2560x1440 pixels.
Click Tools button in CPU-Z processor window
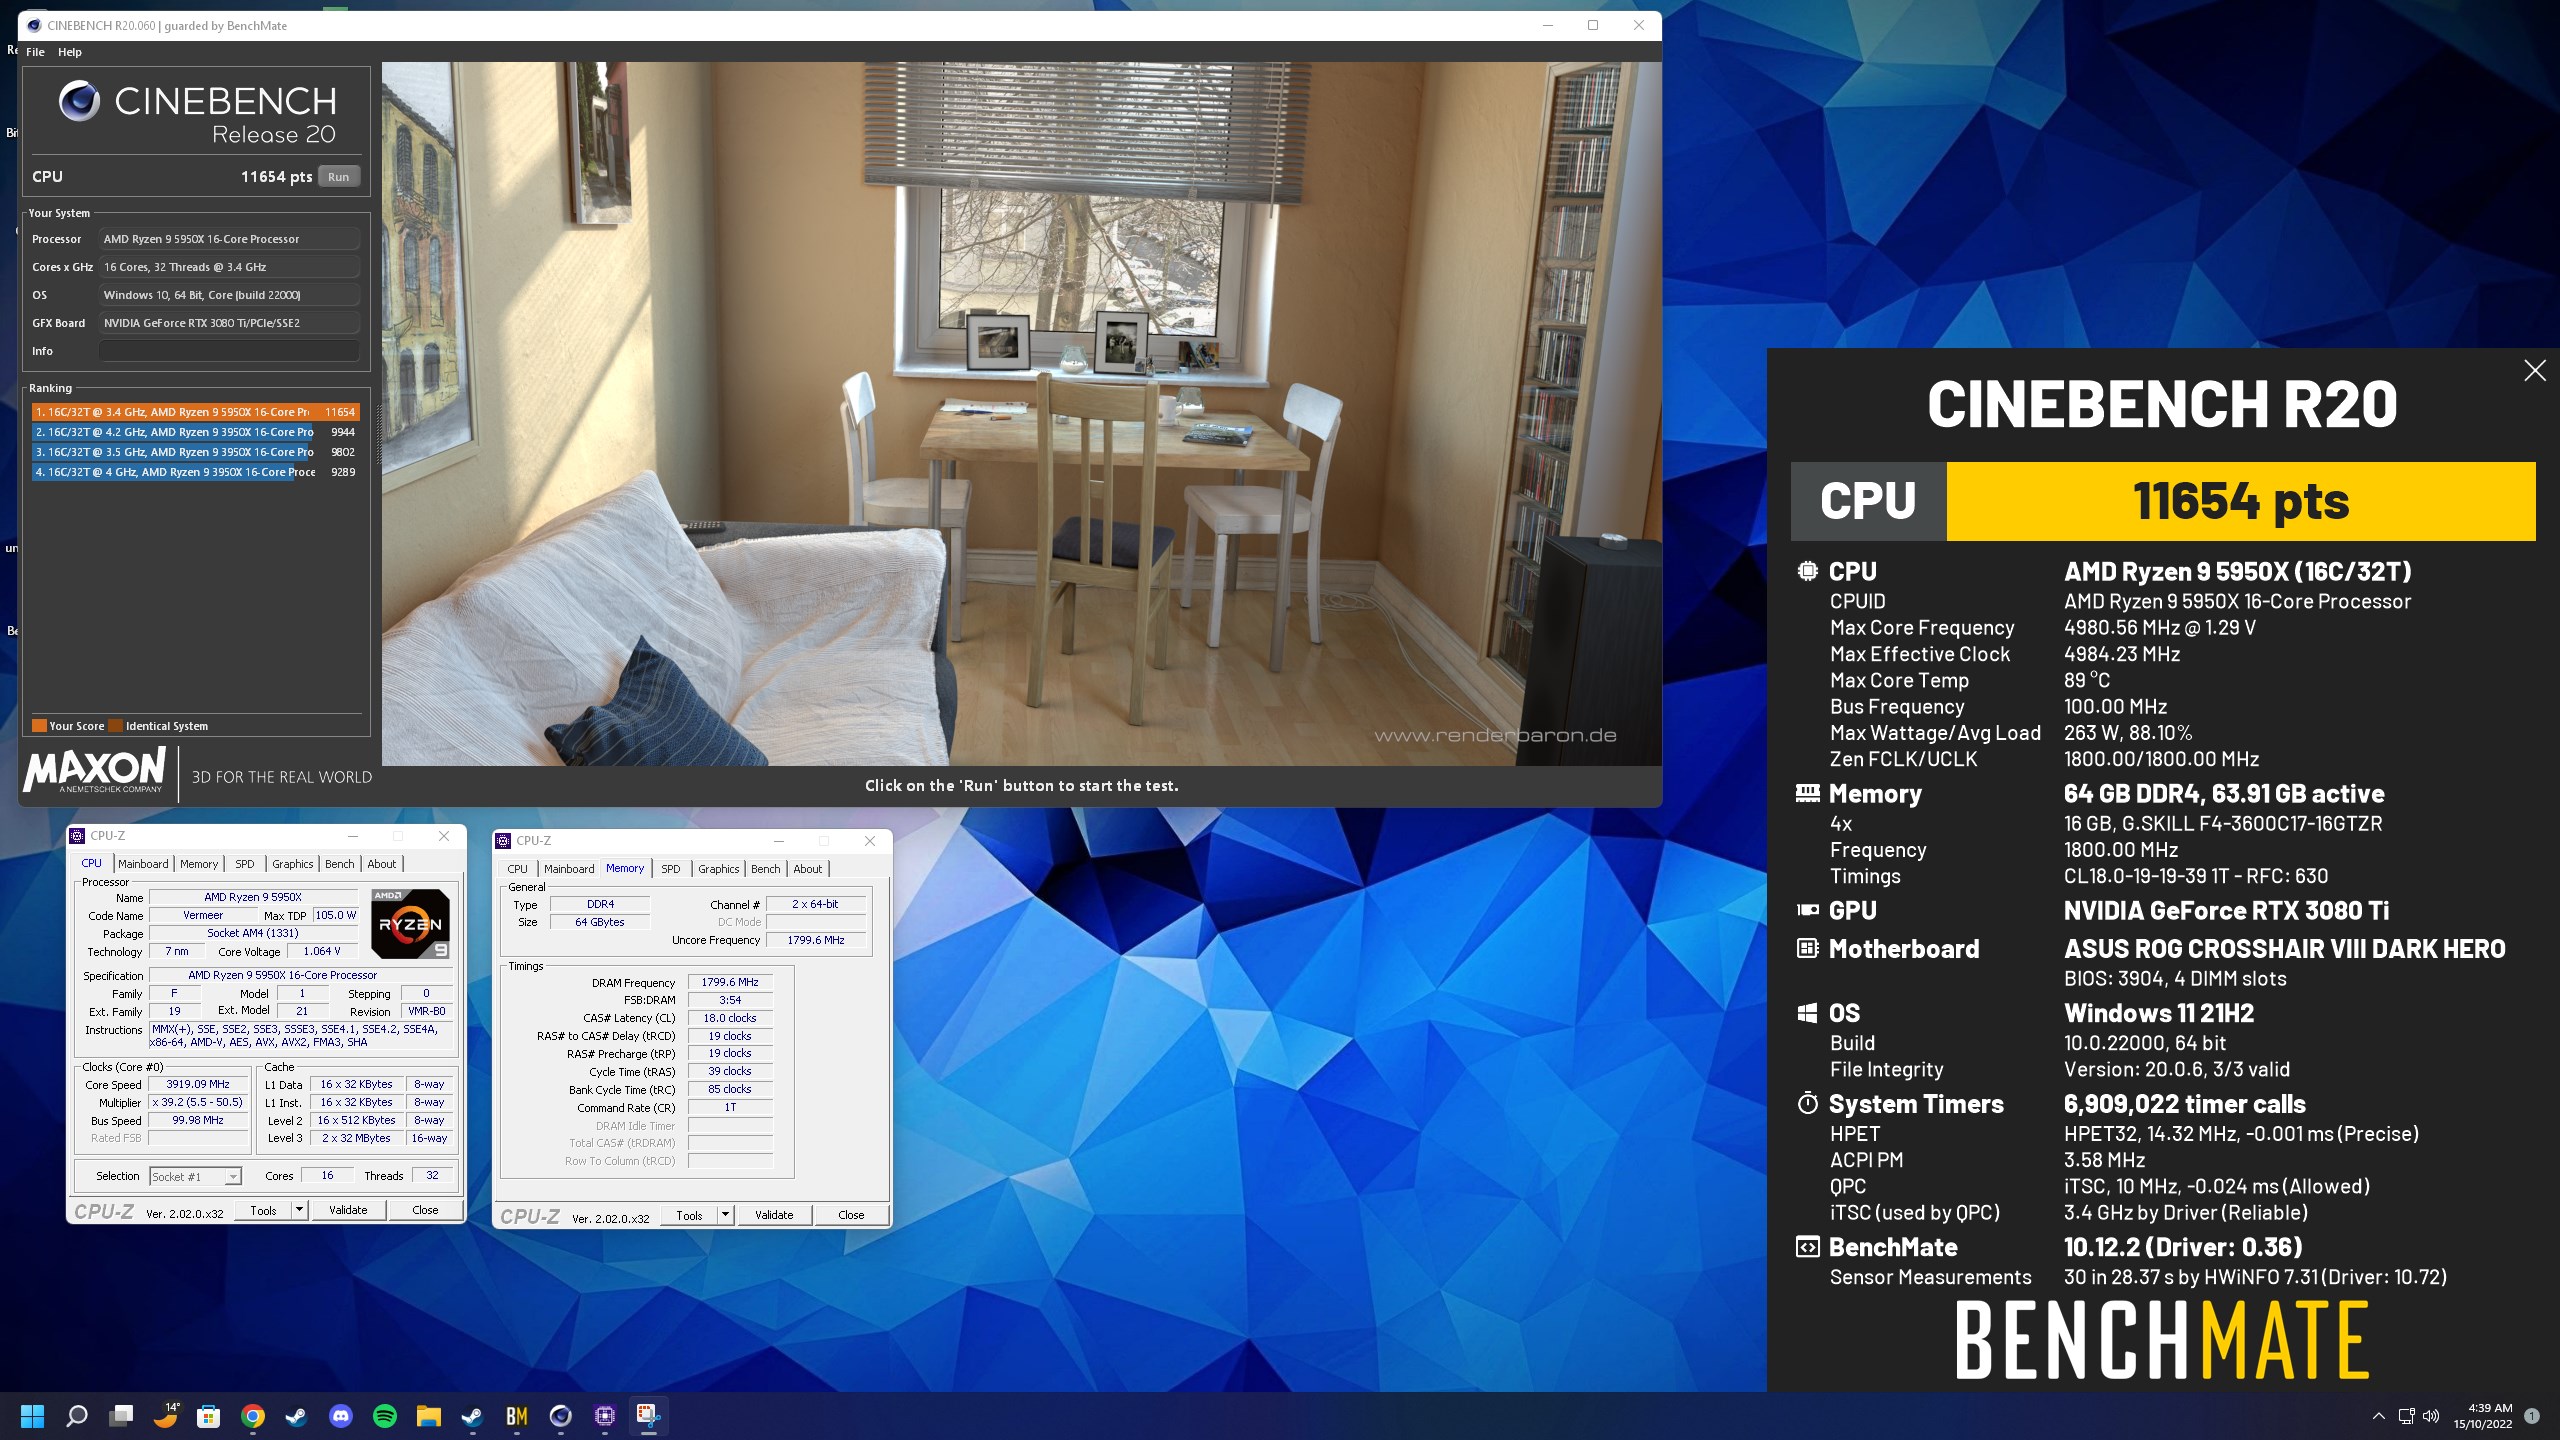coord(263,1210)
